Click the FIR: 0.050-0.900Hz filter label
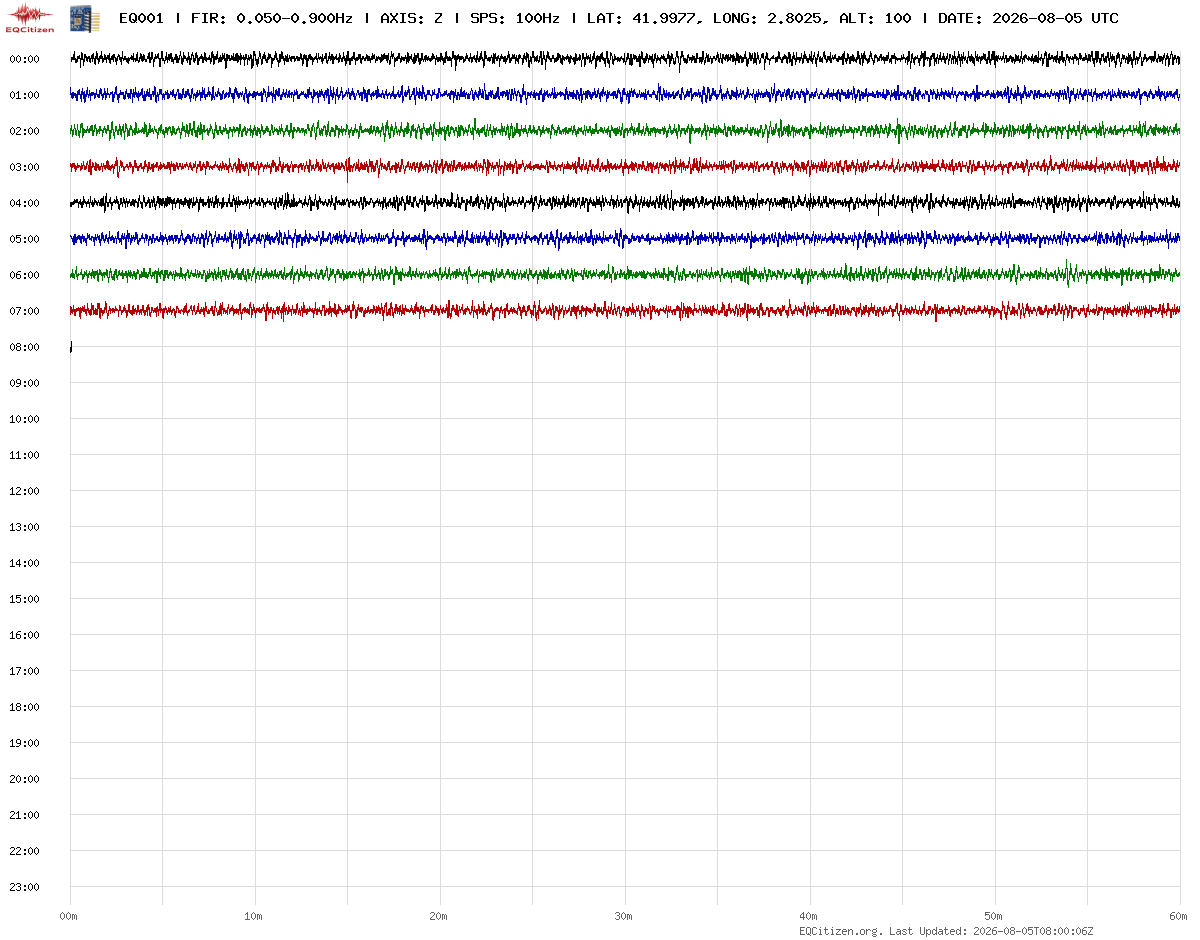1200x940 pixels. click(272, 18)
